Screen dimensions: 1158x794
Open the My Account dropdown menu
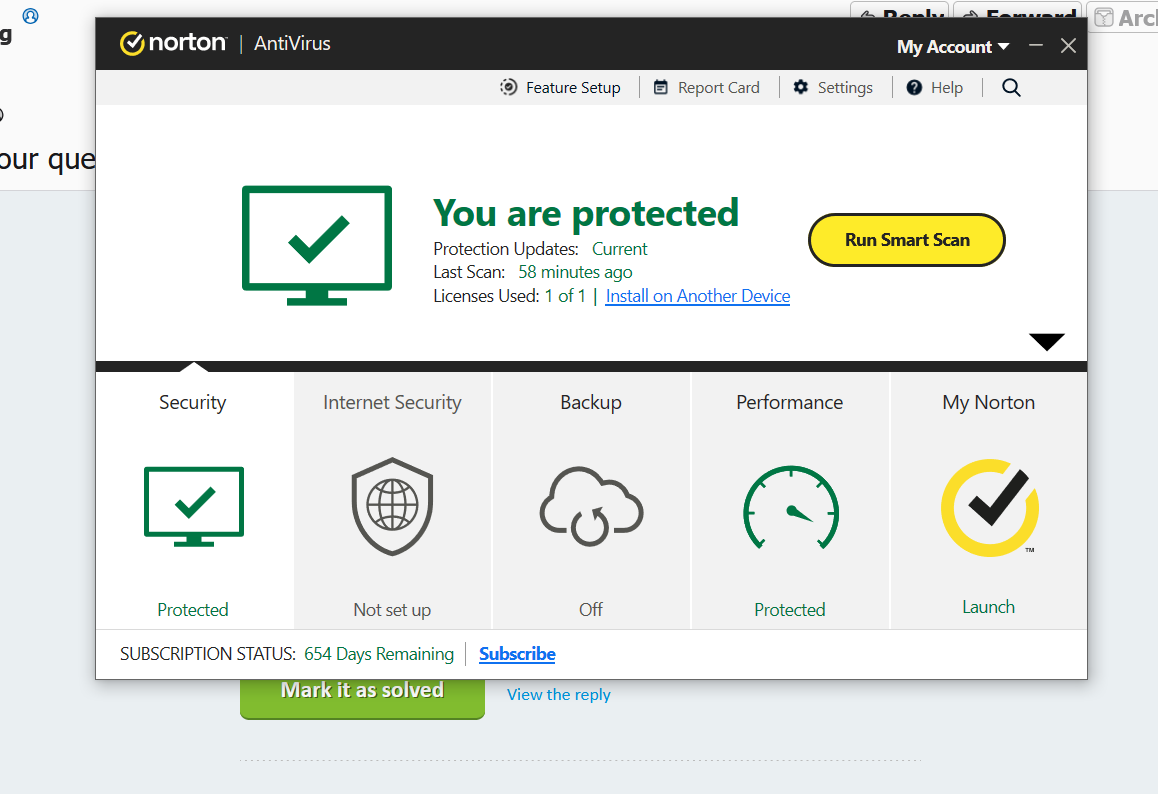(953, 47)
